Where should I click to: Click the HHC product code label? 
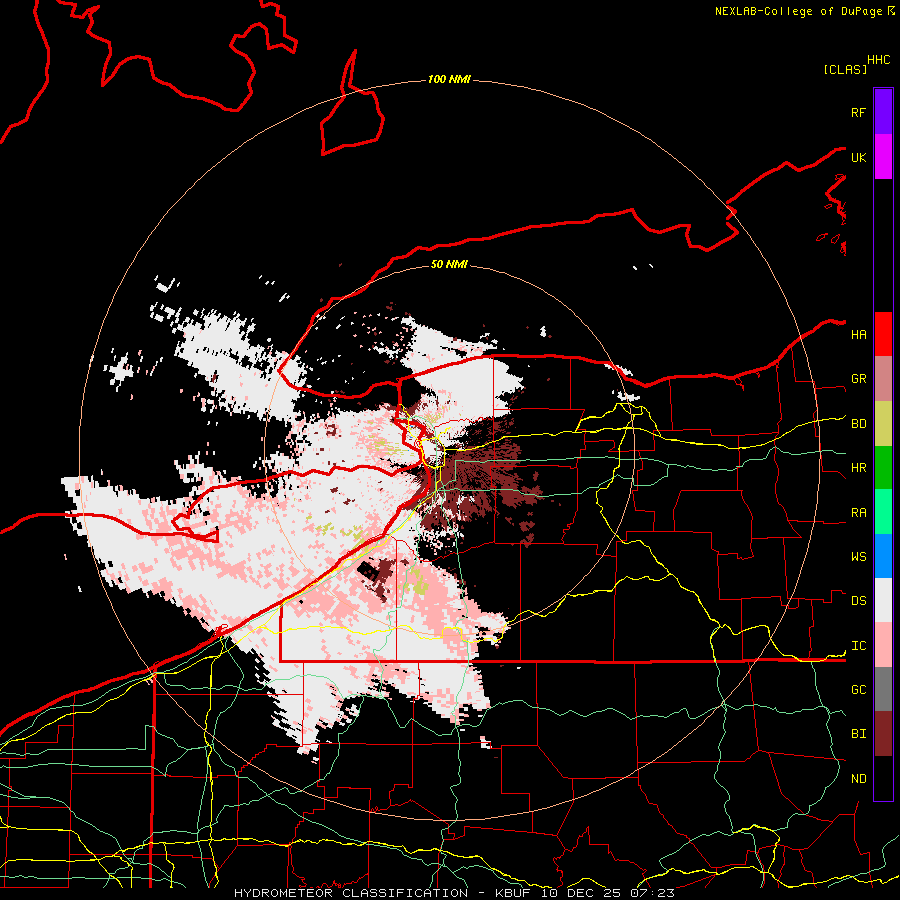879,60
